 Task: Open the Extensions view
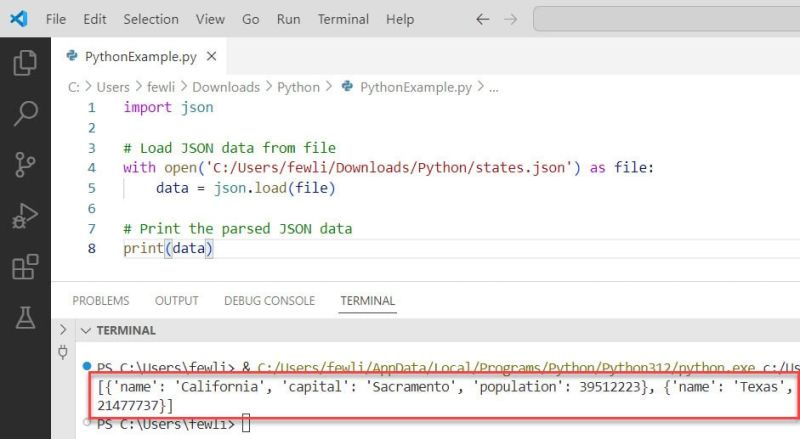[x=25, y=266]
